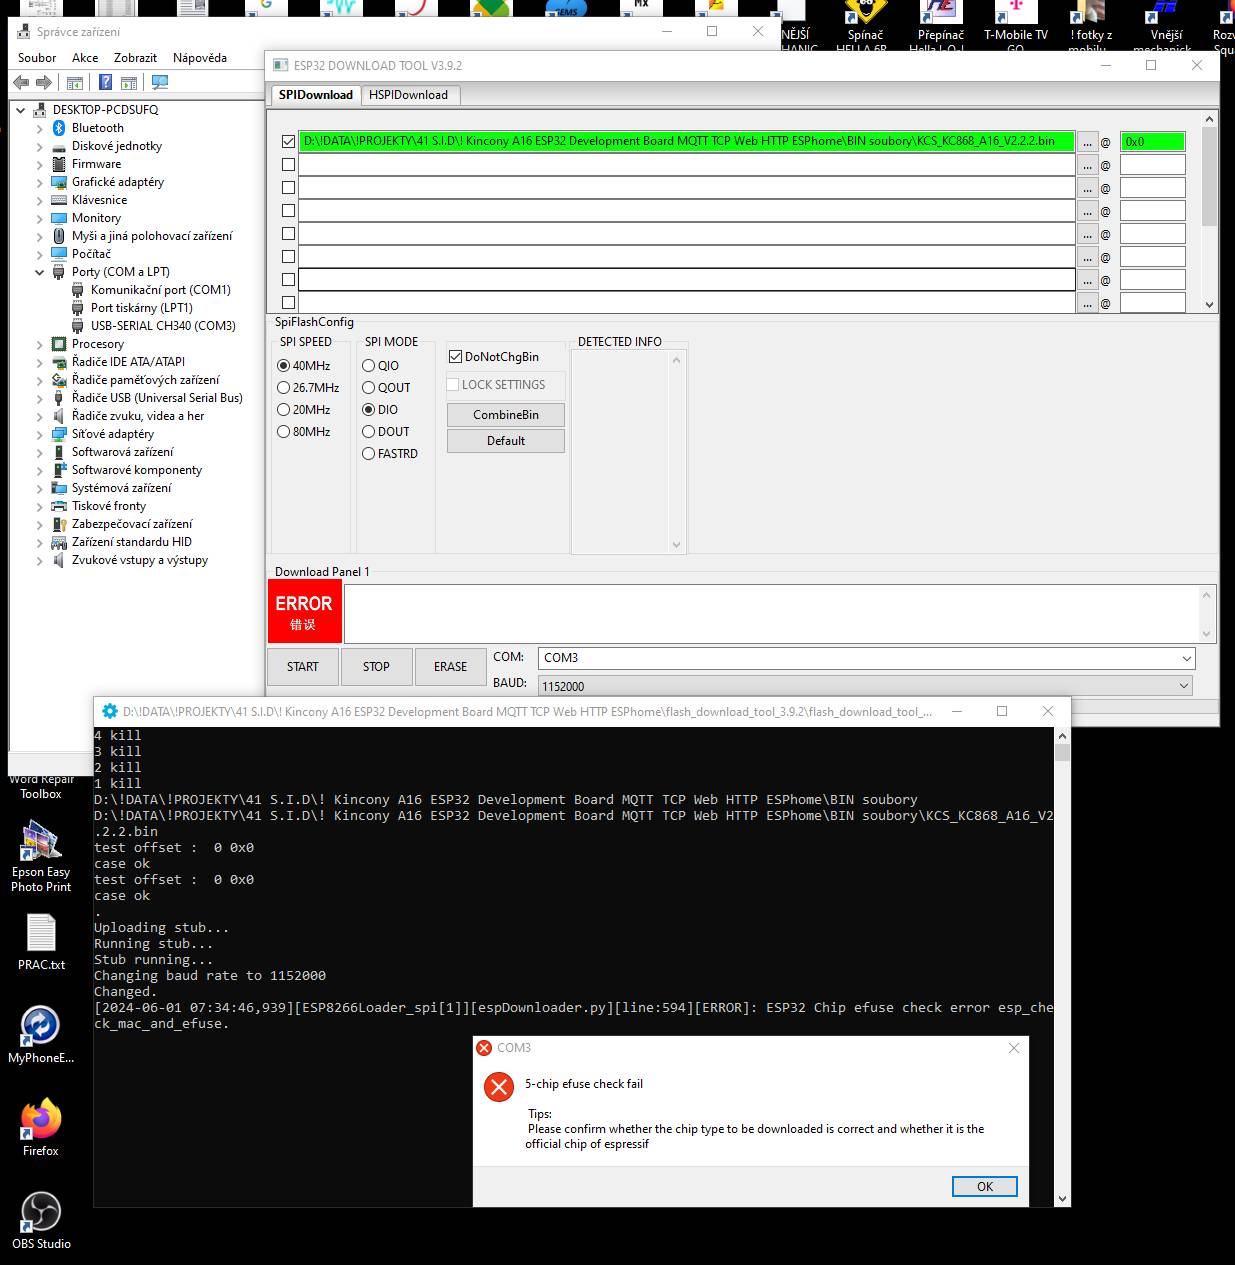The height and width of the screenshot is (1265, 1235).
Task: Click the red error icon in COM3 dialog
Action: tap(498, 1087)
